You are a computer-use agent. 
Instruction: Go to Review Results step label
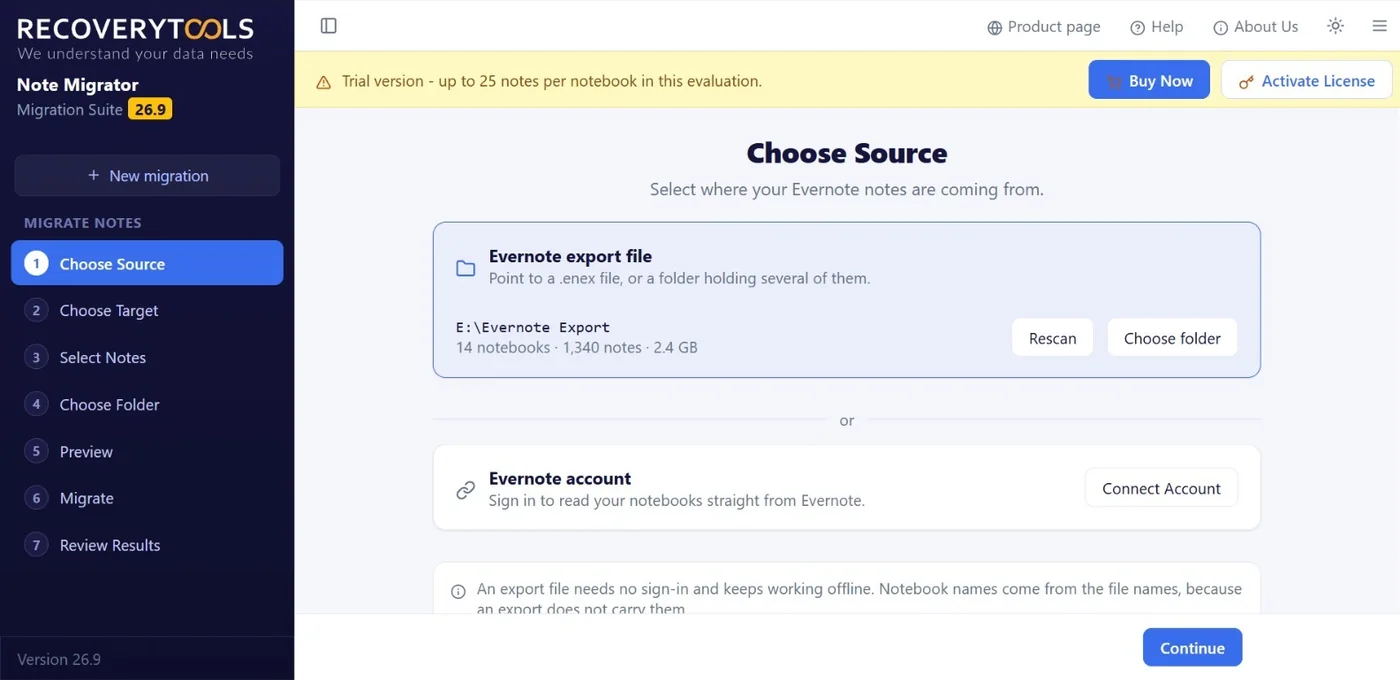110,545
